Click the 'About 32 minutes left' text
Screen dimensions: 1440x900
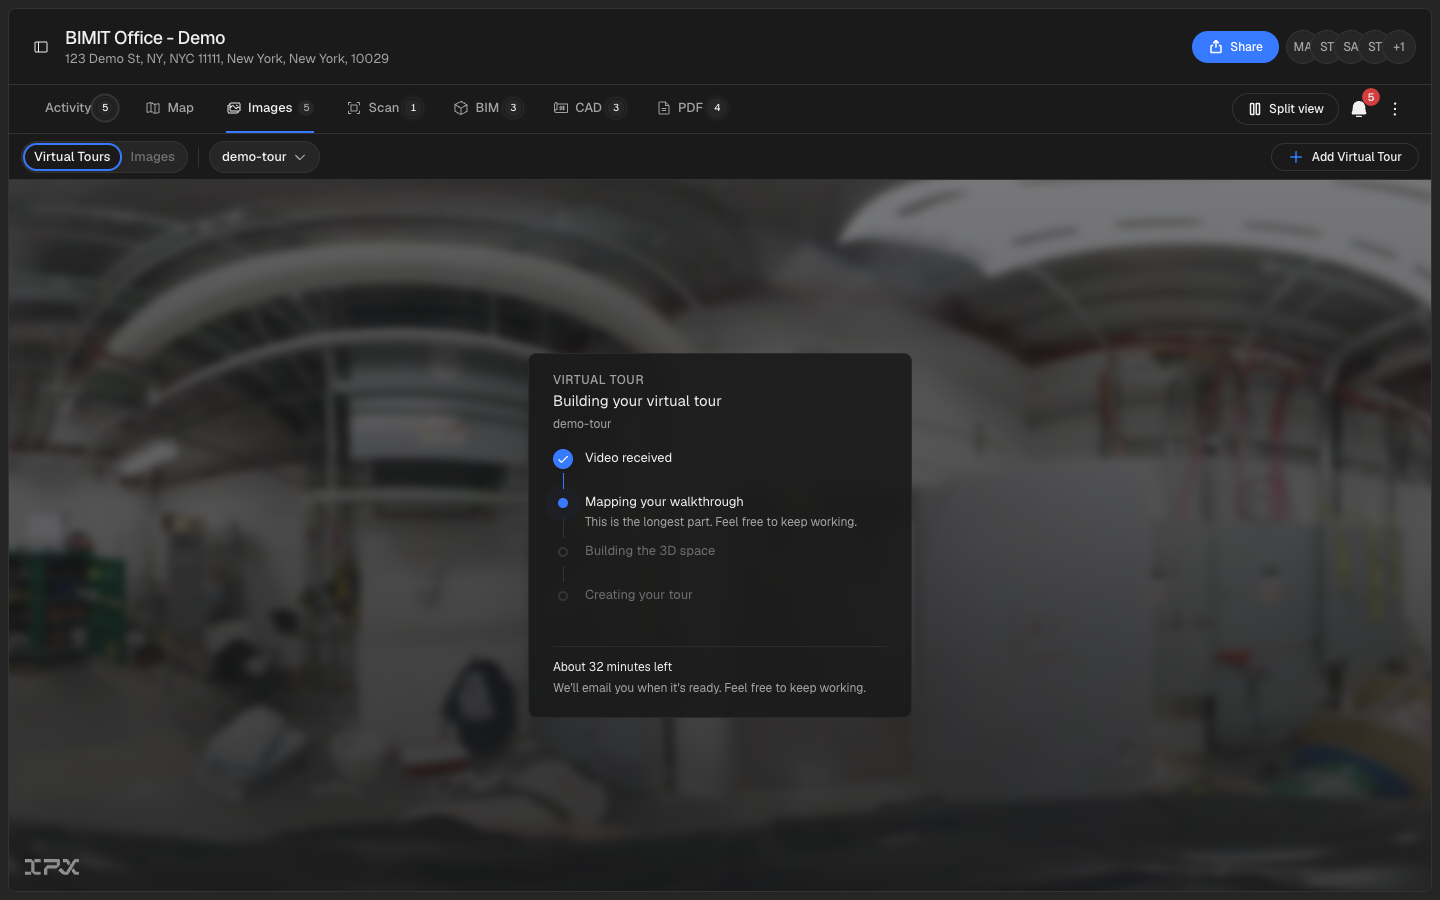tap(612, 667)
